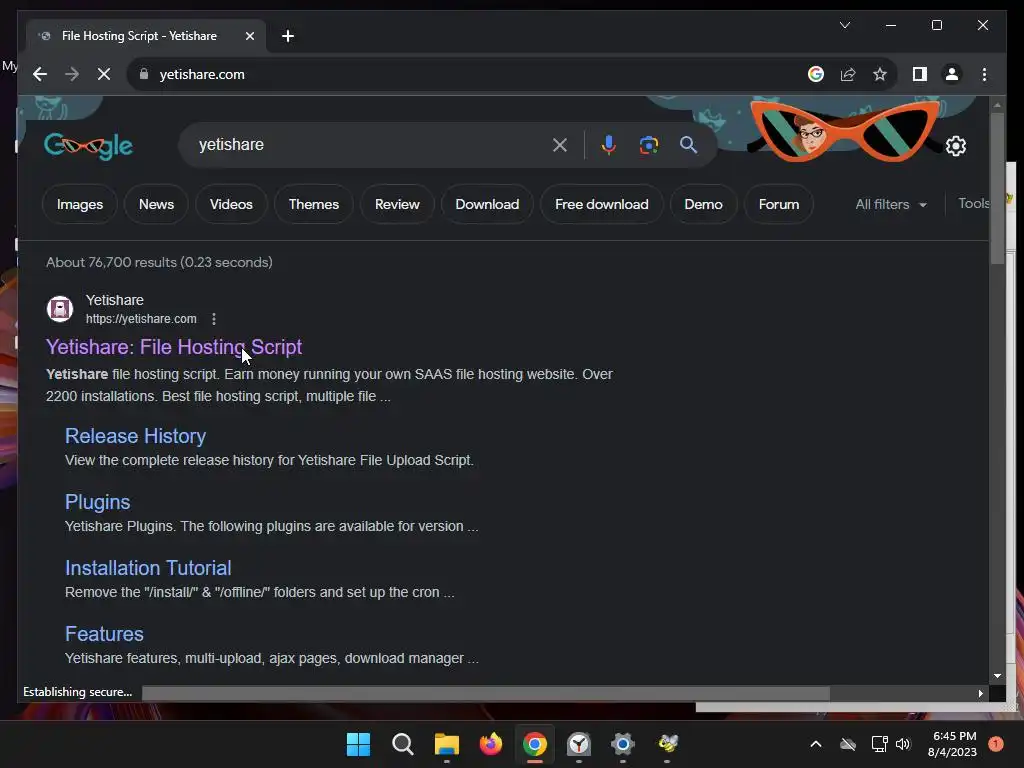Select the Review filter chip
The height and width of the screenshot is (768, 1024).
(x=397, y=204)
